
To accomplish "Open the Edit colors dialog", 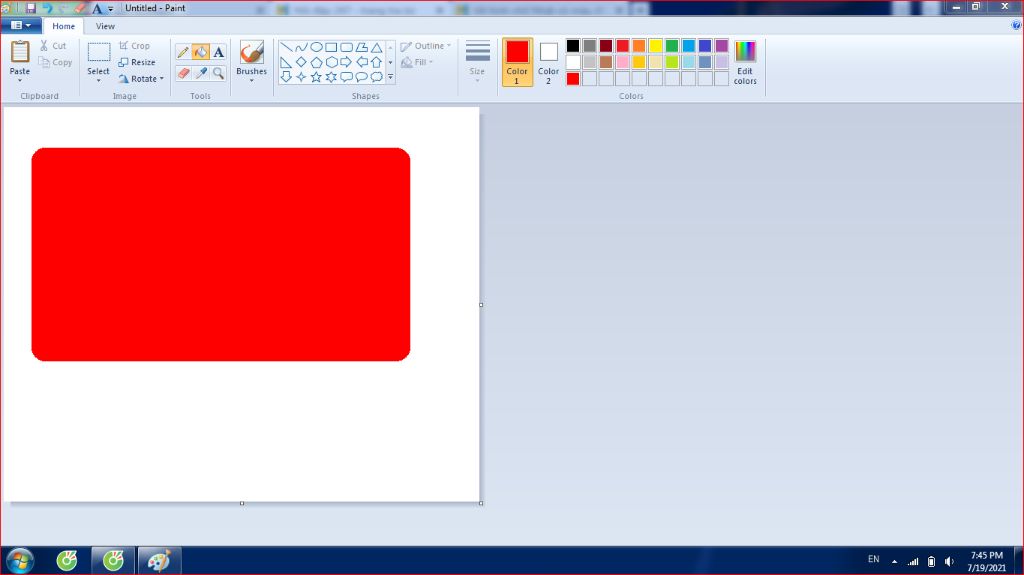I will pos(745,62).
